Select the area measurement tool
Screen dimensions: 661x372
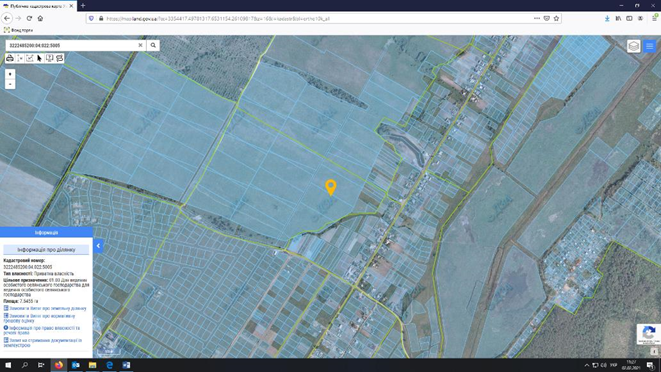30,58
